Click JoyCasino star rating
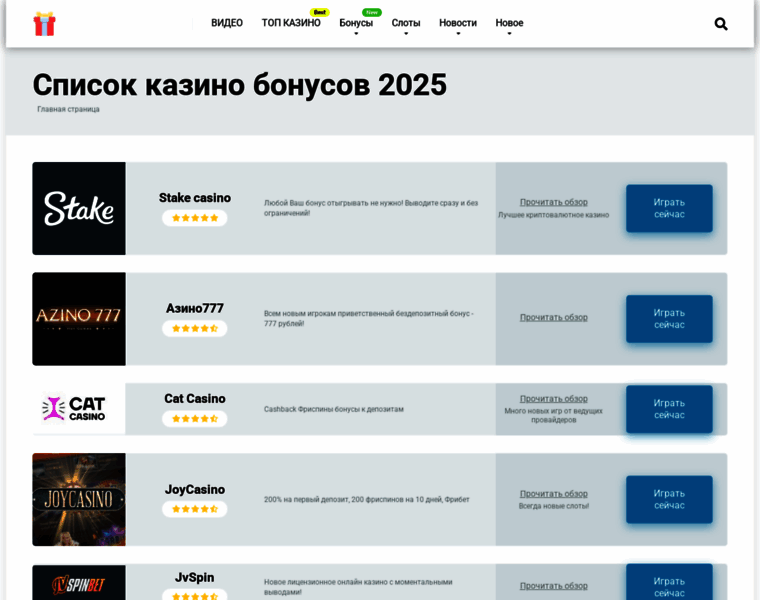This screenshot has width=760, height=600. click(x=195, y=509)
